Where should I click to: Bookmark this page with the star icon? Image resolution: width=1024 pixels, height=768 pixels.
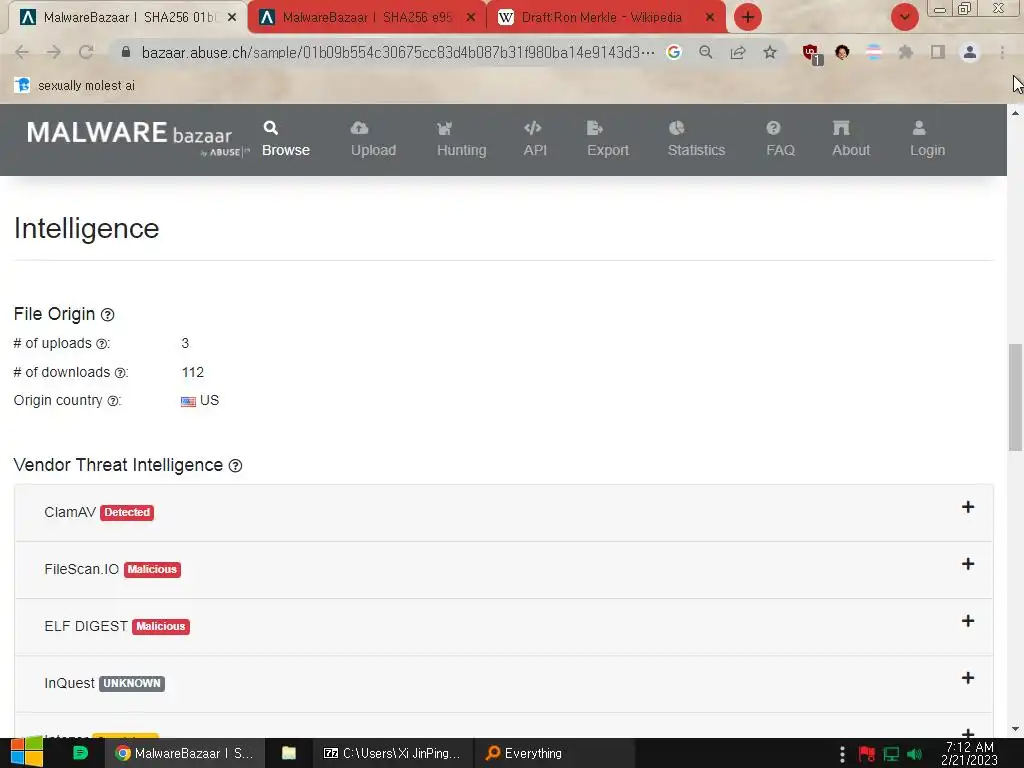[x=770, y=52]
